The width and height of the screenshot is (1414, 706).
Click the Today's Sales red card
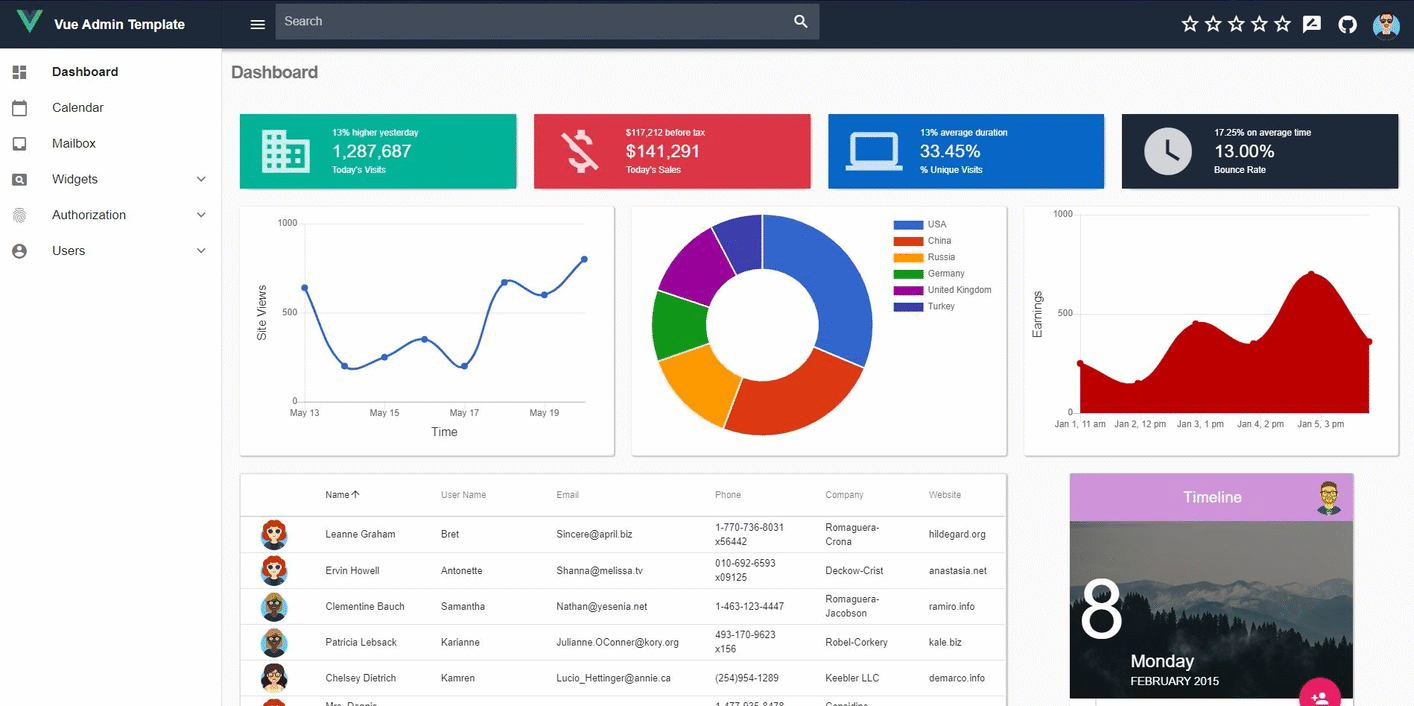coord(671,151)
